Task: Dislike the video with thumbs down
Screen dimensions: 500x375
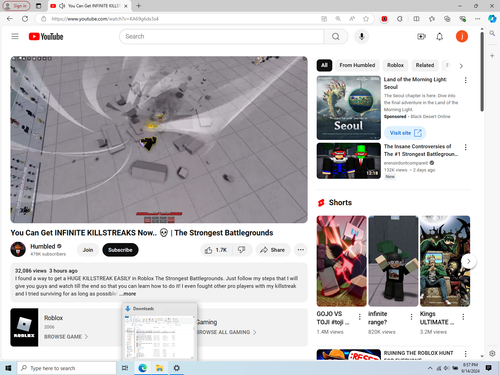Action: tap(242, 250)
